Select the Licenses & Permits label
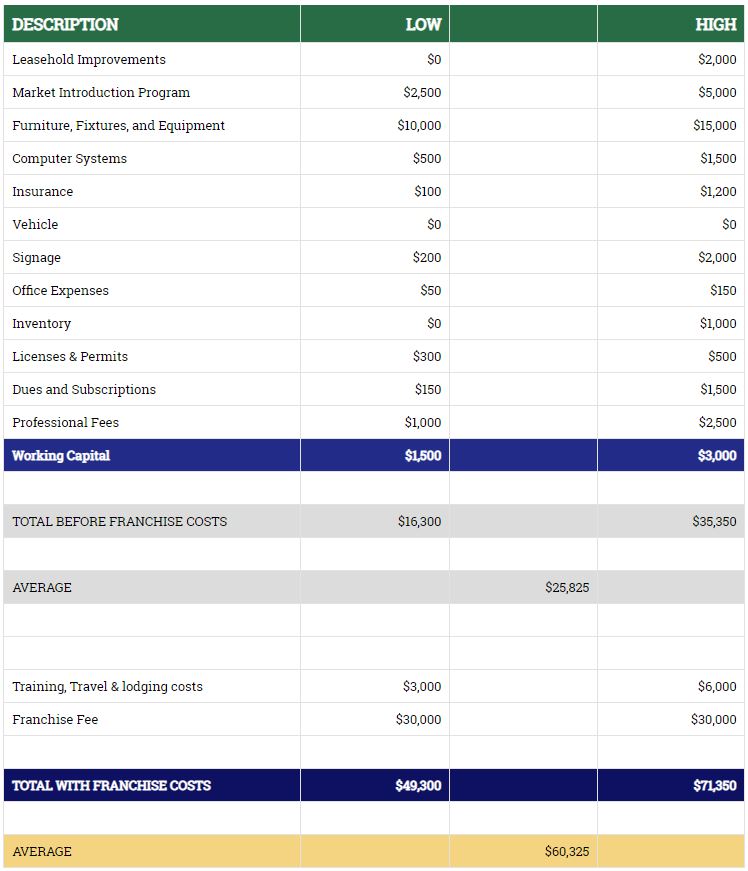Viewport: 748px width, 871px height. 70,357
